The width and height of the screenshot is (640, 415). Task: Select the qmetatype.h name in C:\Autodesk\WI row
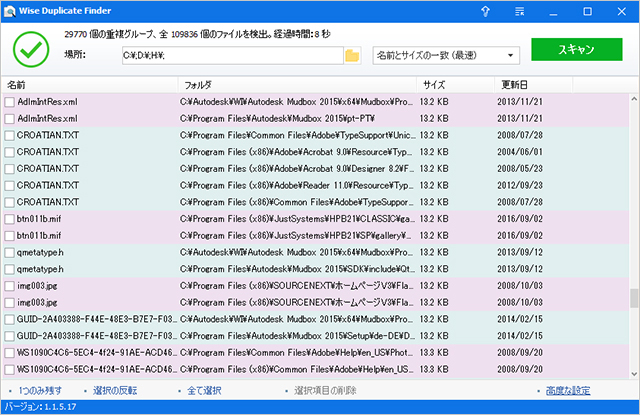coord(40,253)
